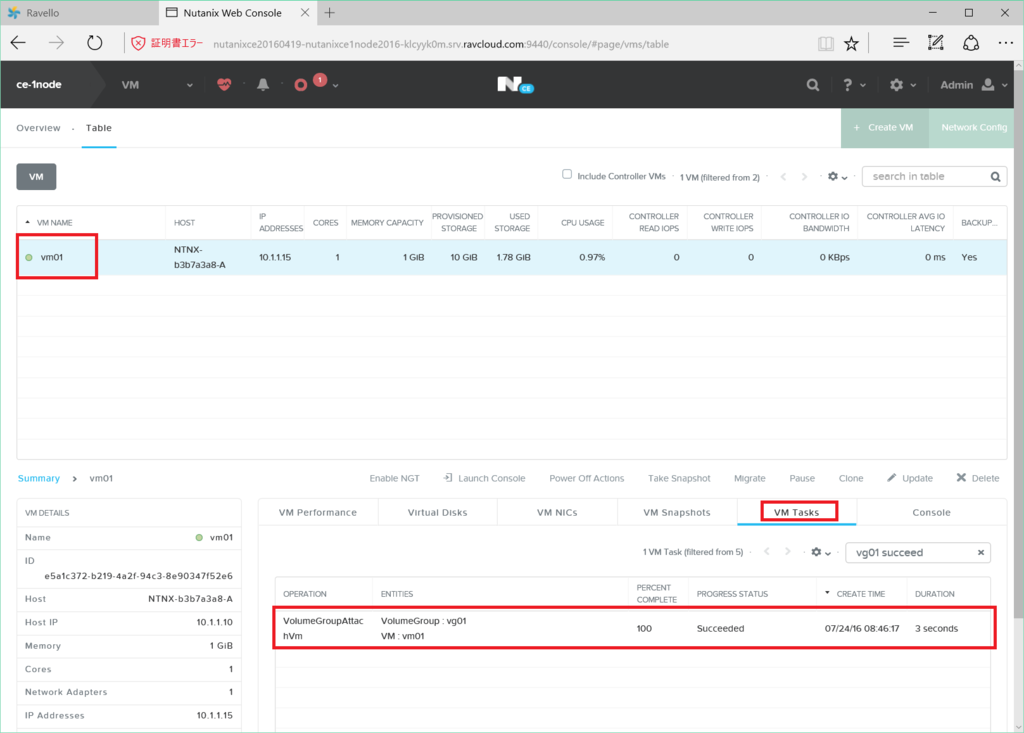The width and height of the screenshot is (1024, 733).
Task: Click the search magnifier in table field
Action: 995,176
